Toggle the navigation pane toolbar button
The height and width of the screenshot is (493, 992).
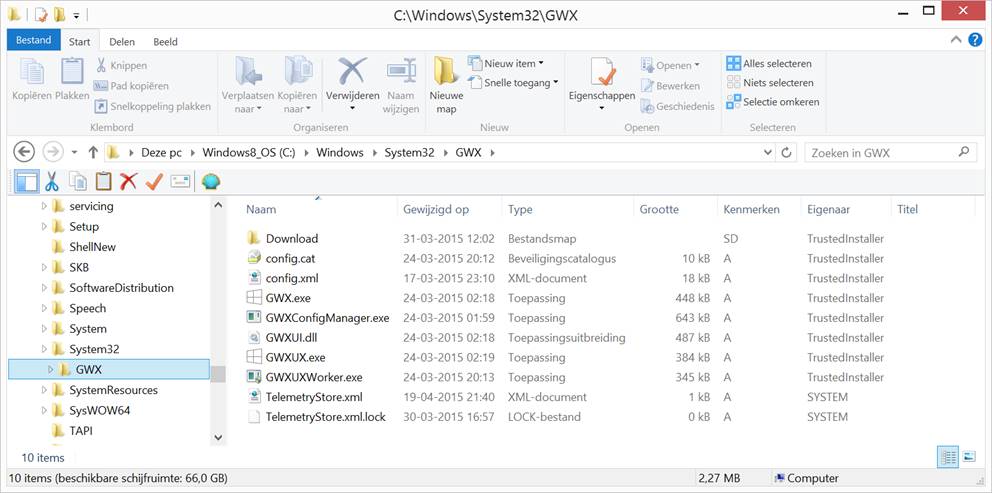point(26,181)
